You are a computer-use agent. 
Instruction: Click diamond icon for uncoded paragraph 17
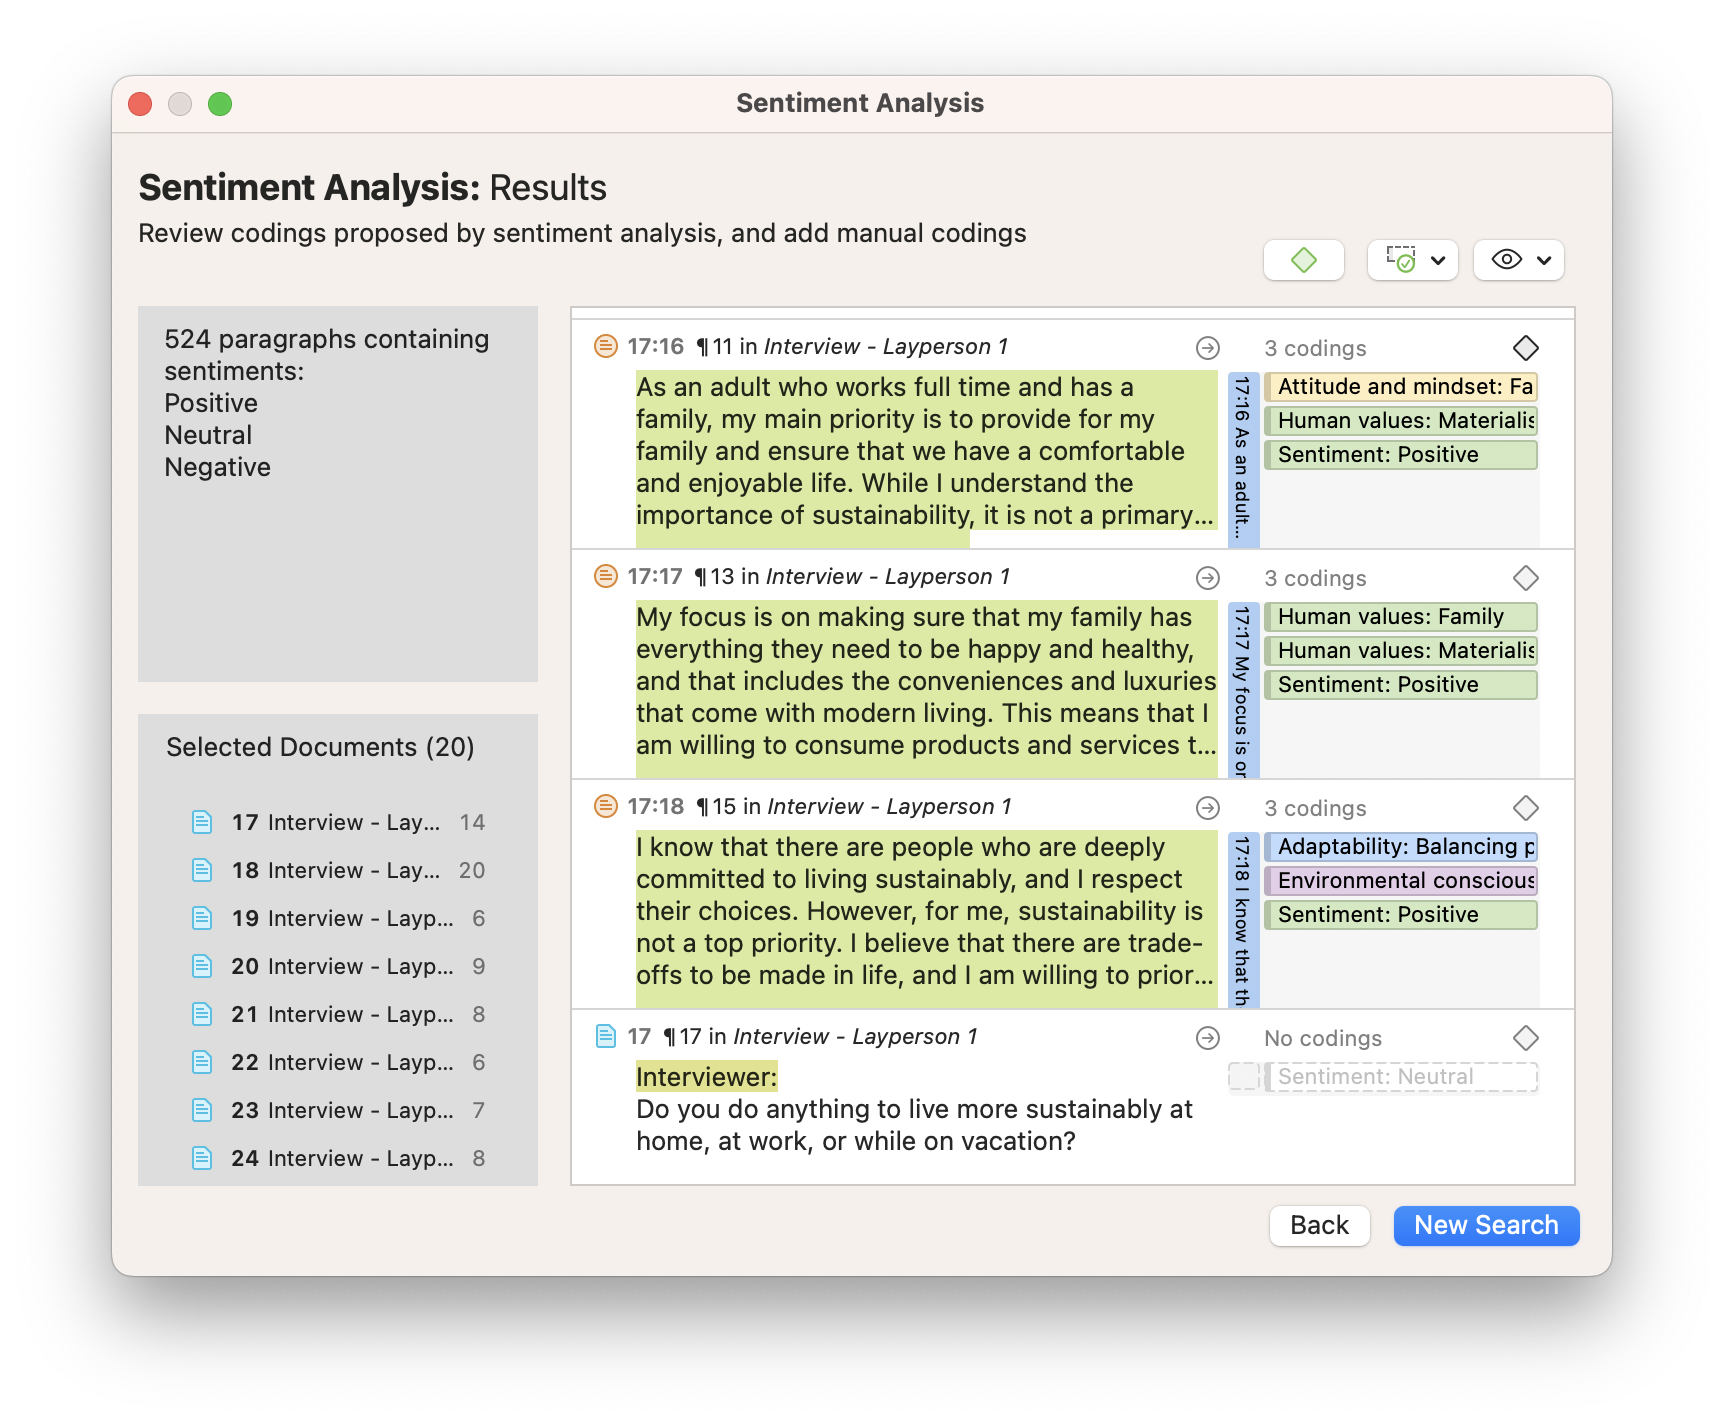tap(1525, 1038)
